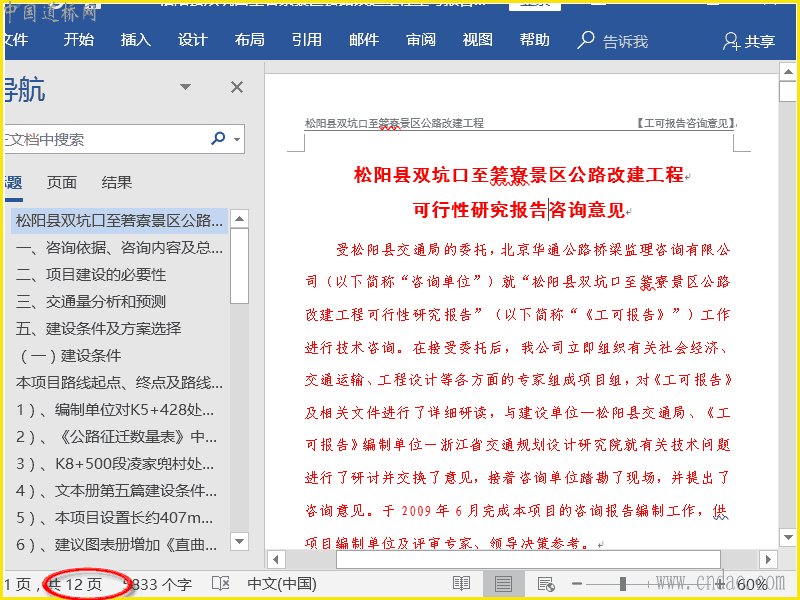Viewport: 800px width, 600px height.
Task: Click navigation list scroll down arrow
Action: (x=239, y=541)
